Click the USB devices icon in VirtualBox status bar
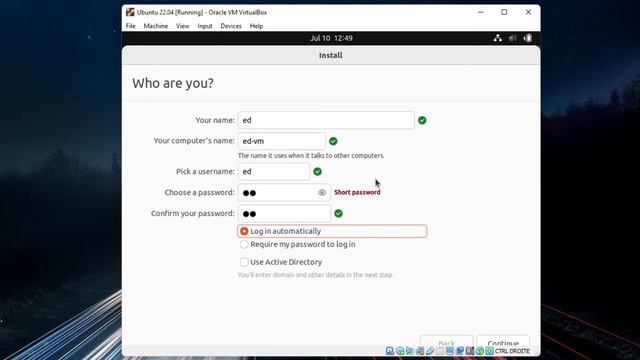Viewport: 640px width, 360px height. (x=430, y=351)
